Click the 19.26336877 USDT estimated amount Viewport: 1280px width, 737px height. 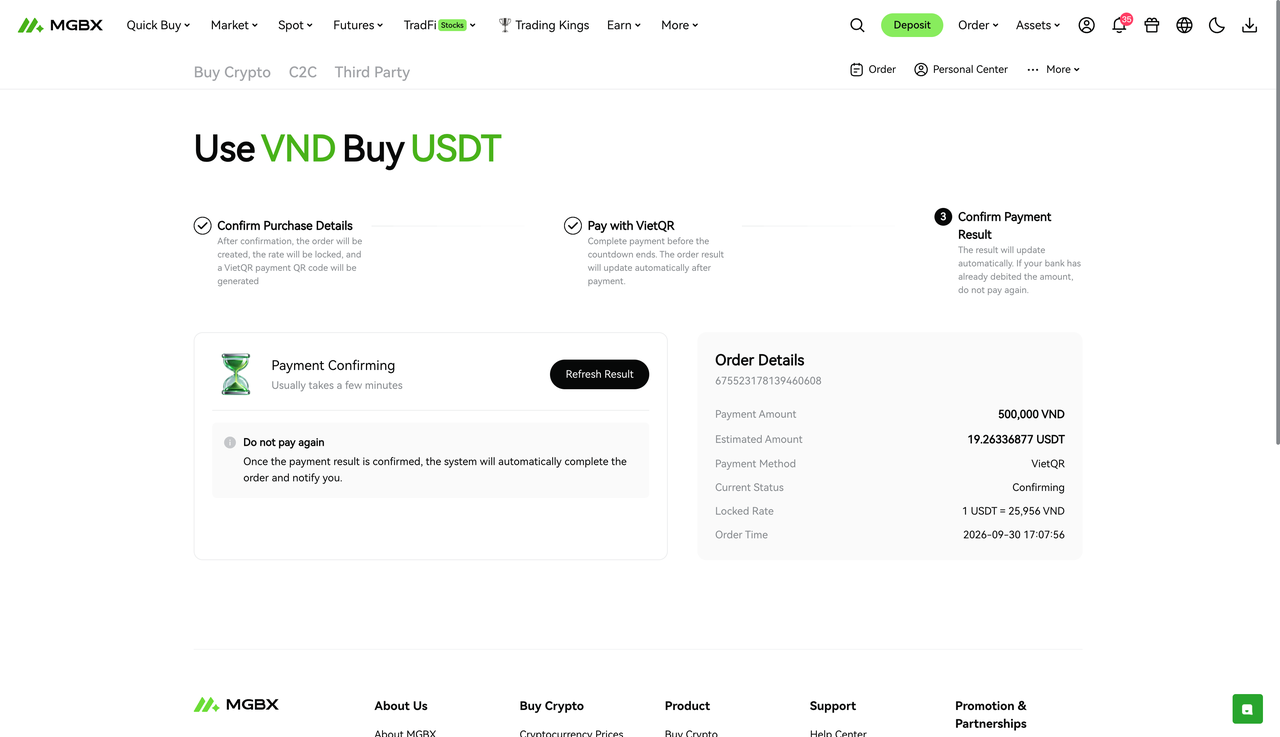click(x=1016, y=439)
